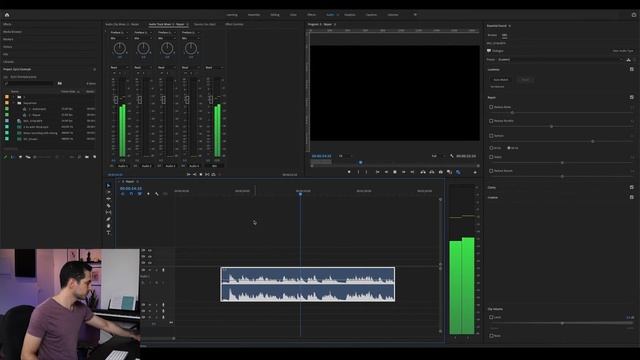Export frame with the camera icon
Image resolution: width=640 pixels, height=360 pixels.
(441, 172)
